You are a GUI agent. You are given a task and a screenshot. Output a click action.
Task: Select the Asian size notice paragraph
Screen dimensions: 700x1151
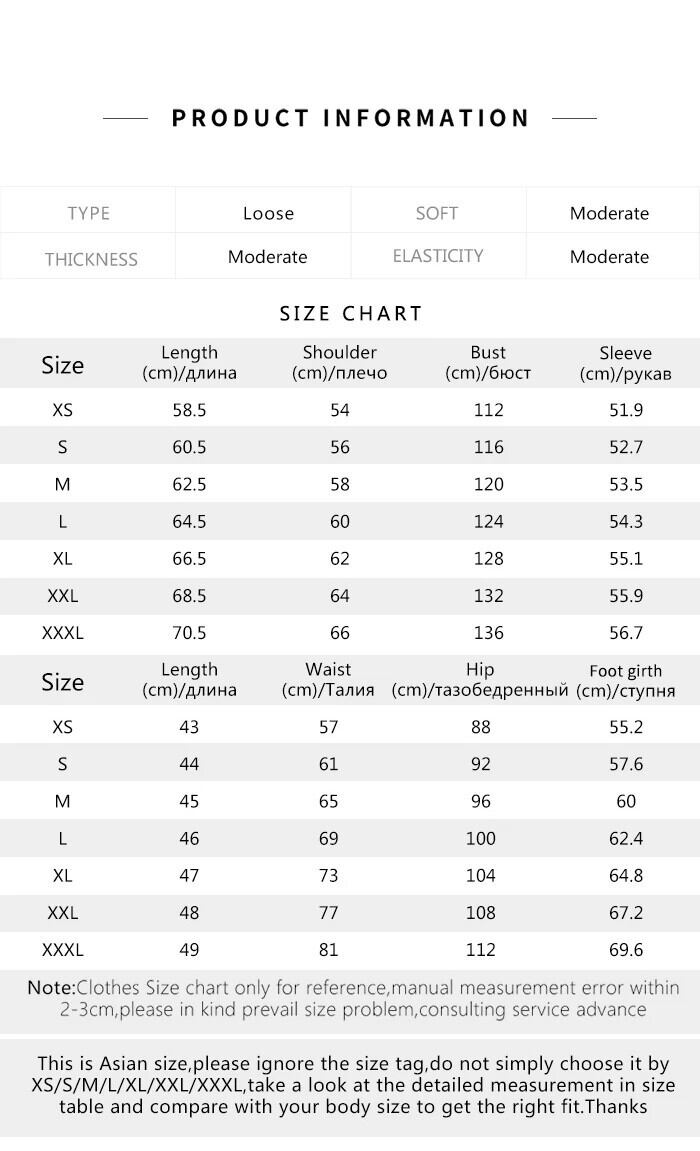tap(352, 1085)
